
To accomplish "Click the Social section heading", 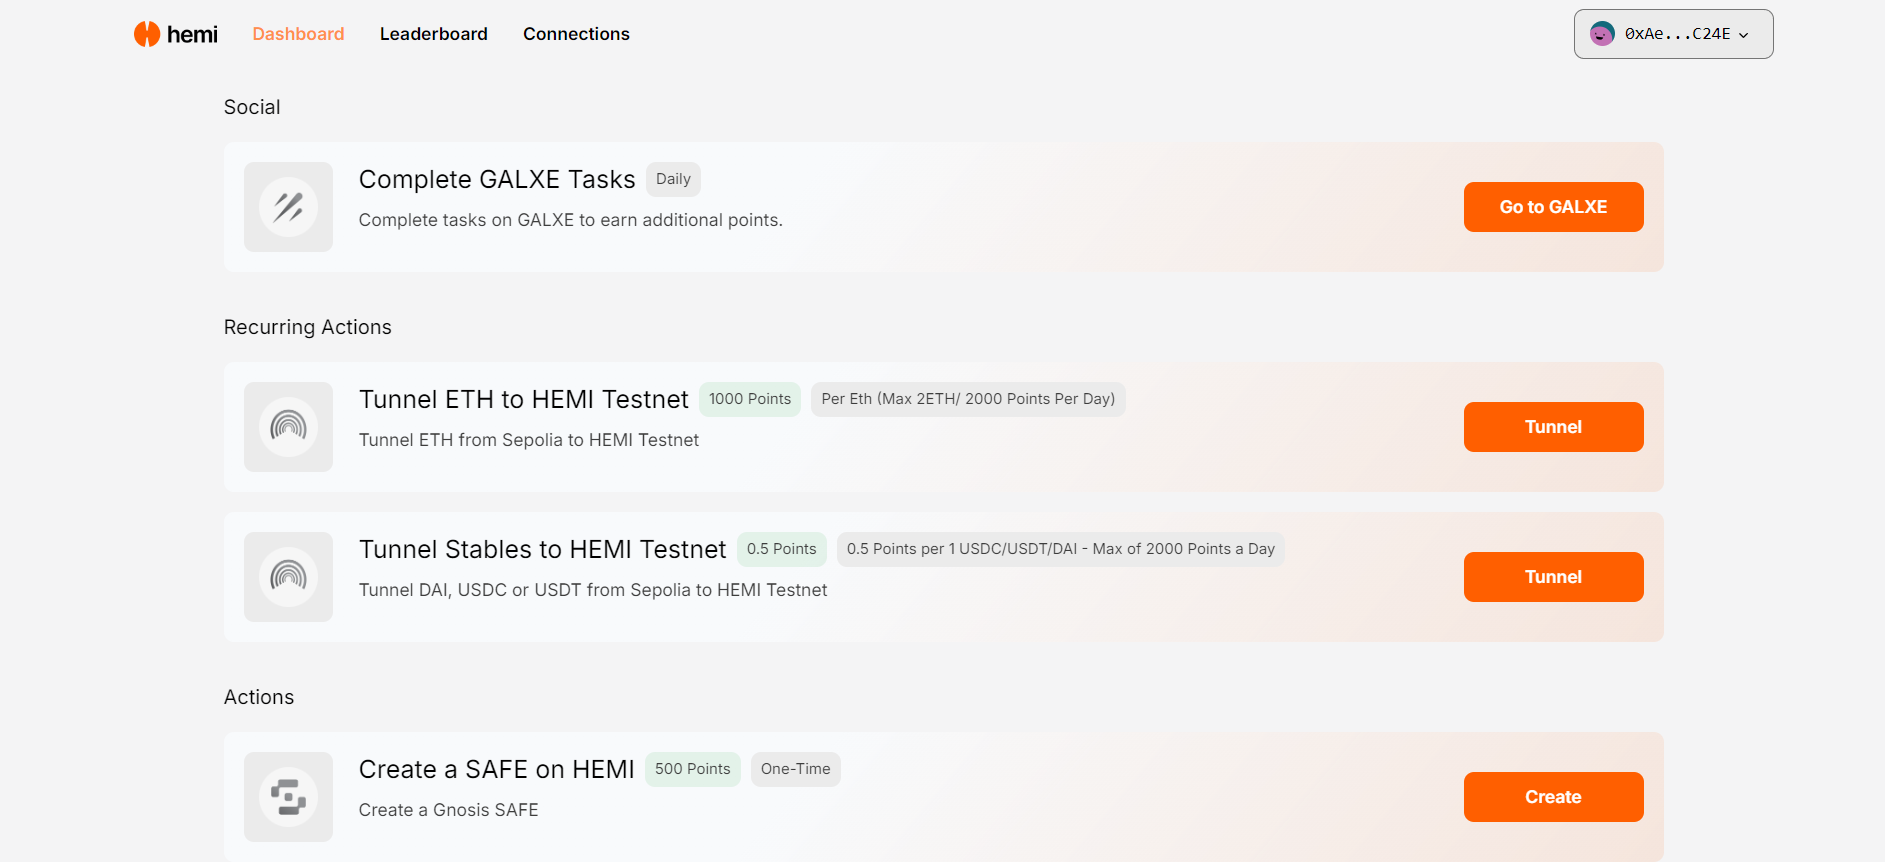I will (x=252, y=107).
